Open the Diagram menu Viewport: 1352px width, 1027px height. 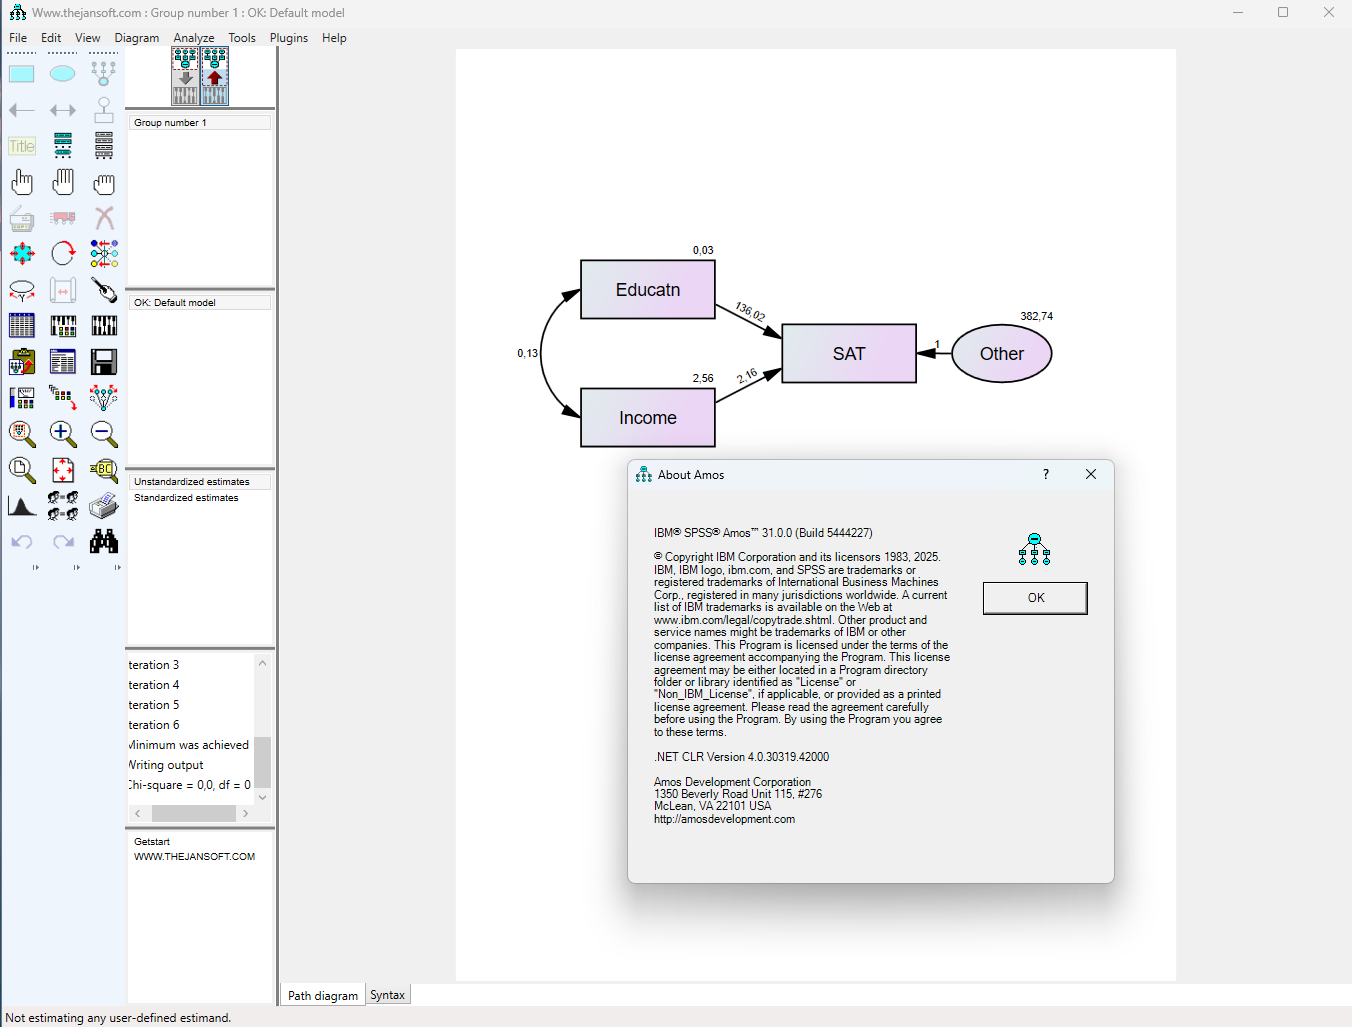click(137, 38)
